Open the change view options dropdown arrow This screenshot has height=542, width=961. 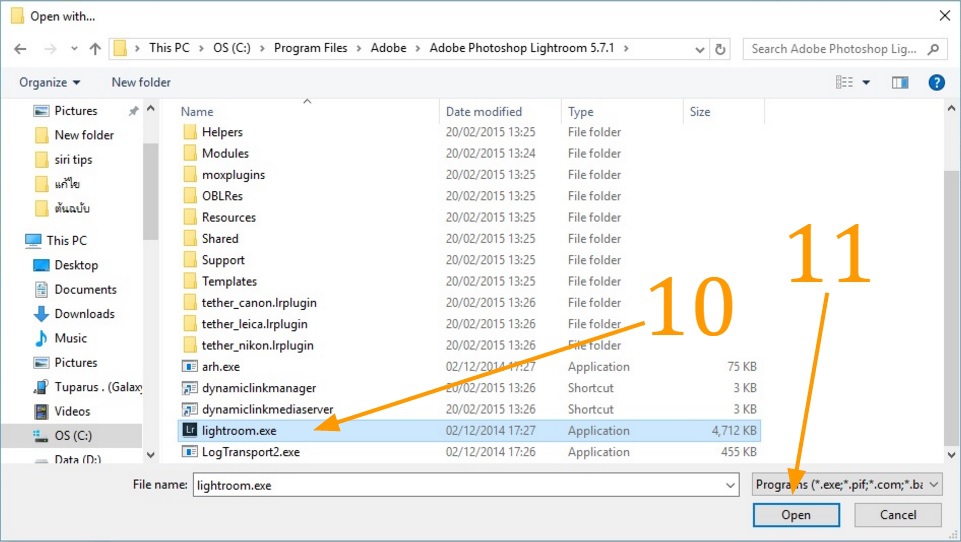pyautogui.click(x=866, y=83)
